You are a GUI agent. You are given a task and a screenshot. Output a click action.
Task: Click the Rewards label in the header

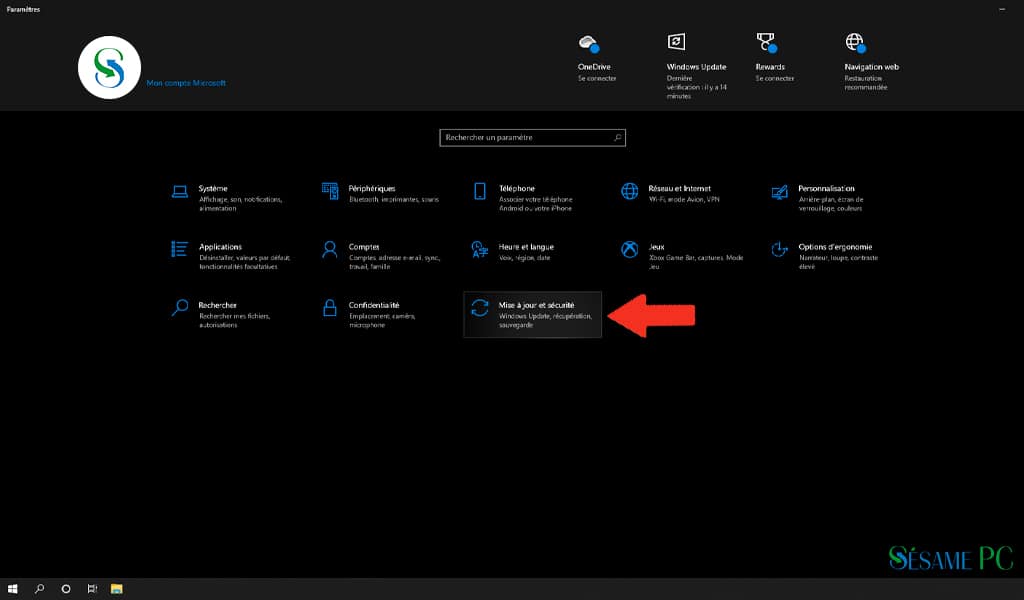click(x=770, y=67)
